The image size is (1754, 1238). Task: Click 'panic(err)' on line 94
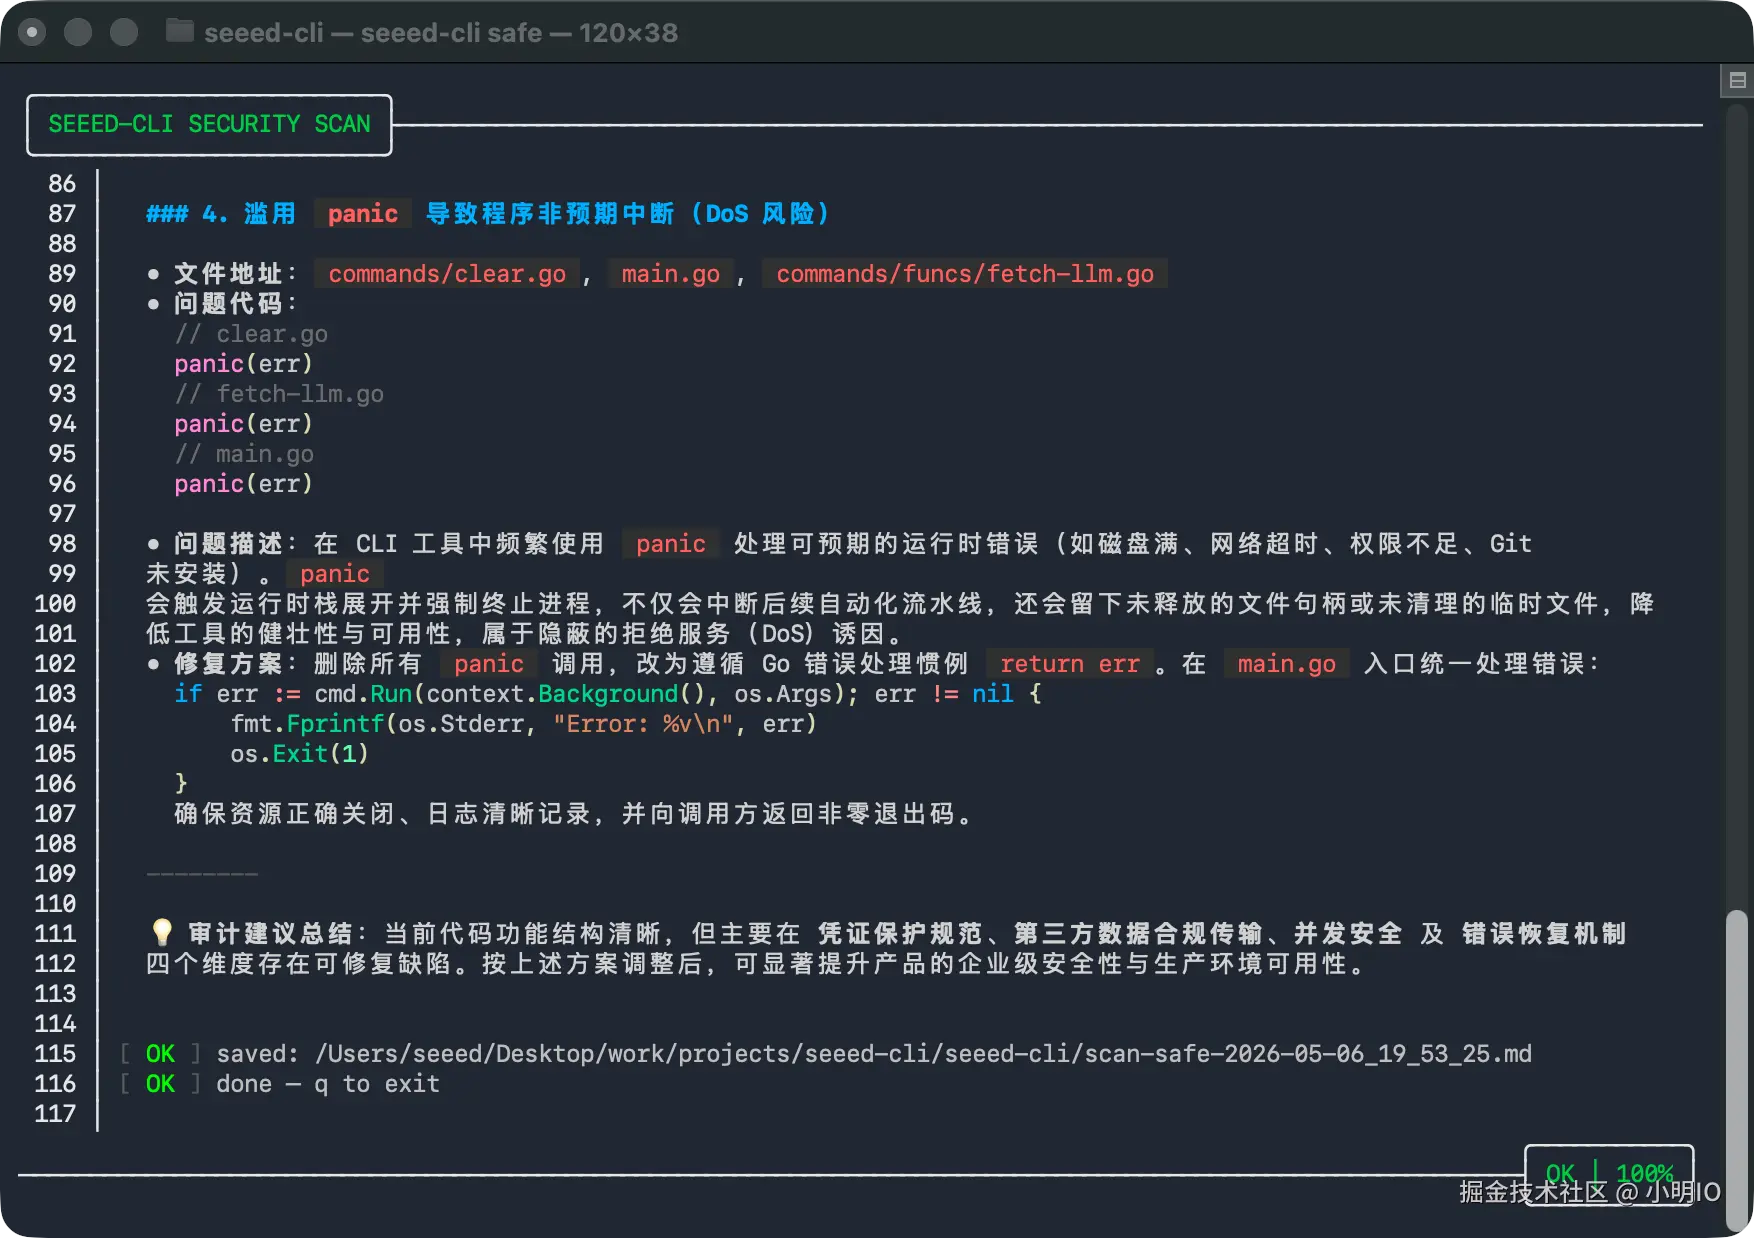tap(243, 424)
